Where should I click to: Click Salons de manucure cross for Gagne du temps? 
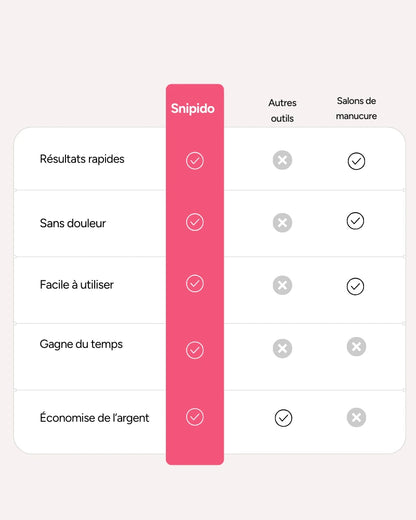(x=356, y=347)
